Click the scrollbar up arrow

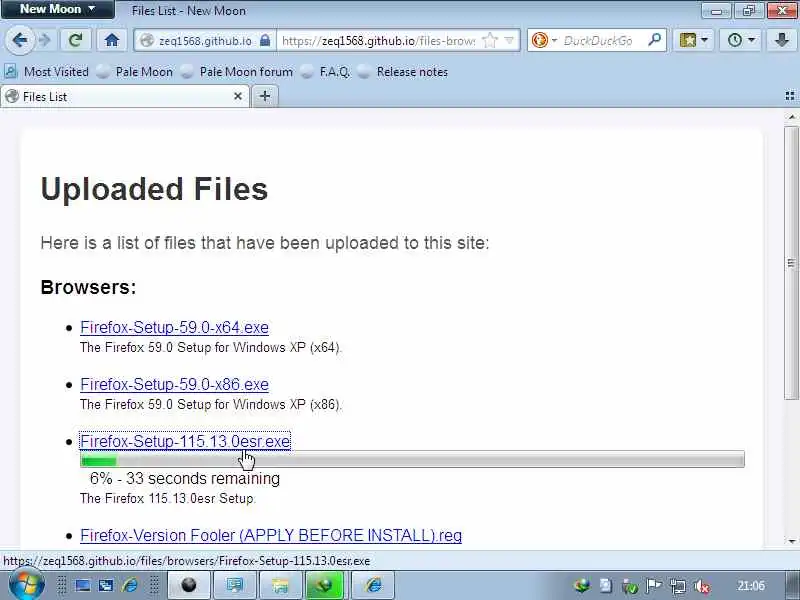tap(791, 117)
